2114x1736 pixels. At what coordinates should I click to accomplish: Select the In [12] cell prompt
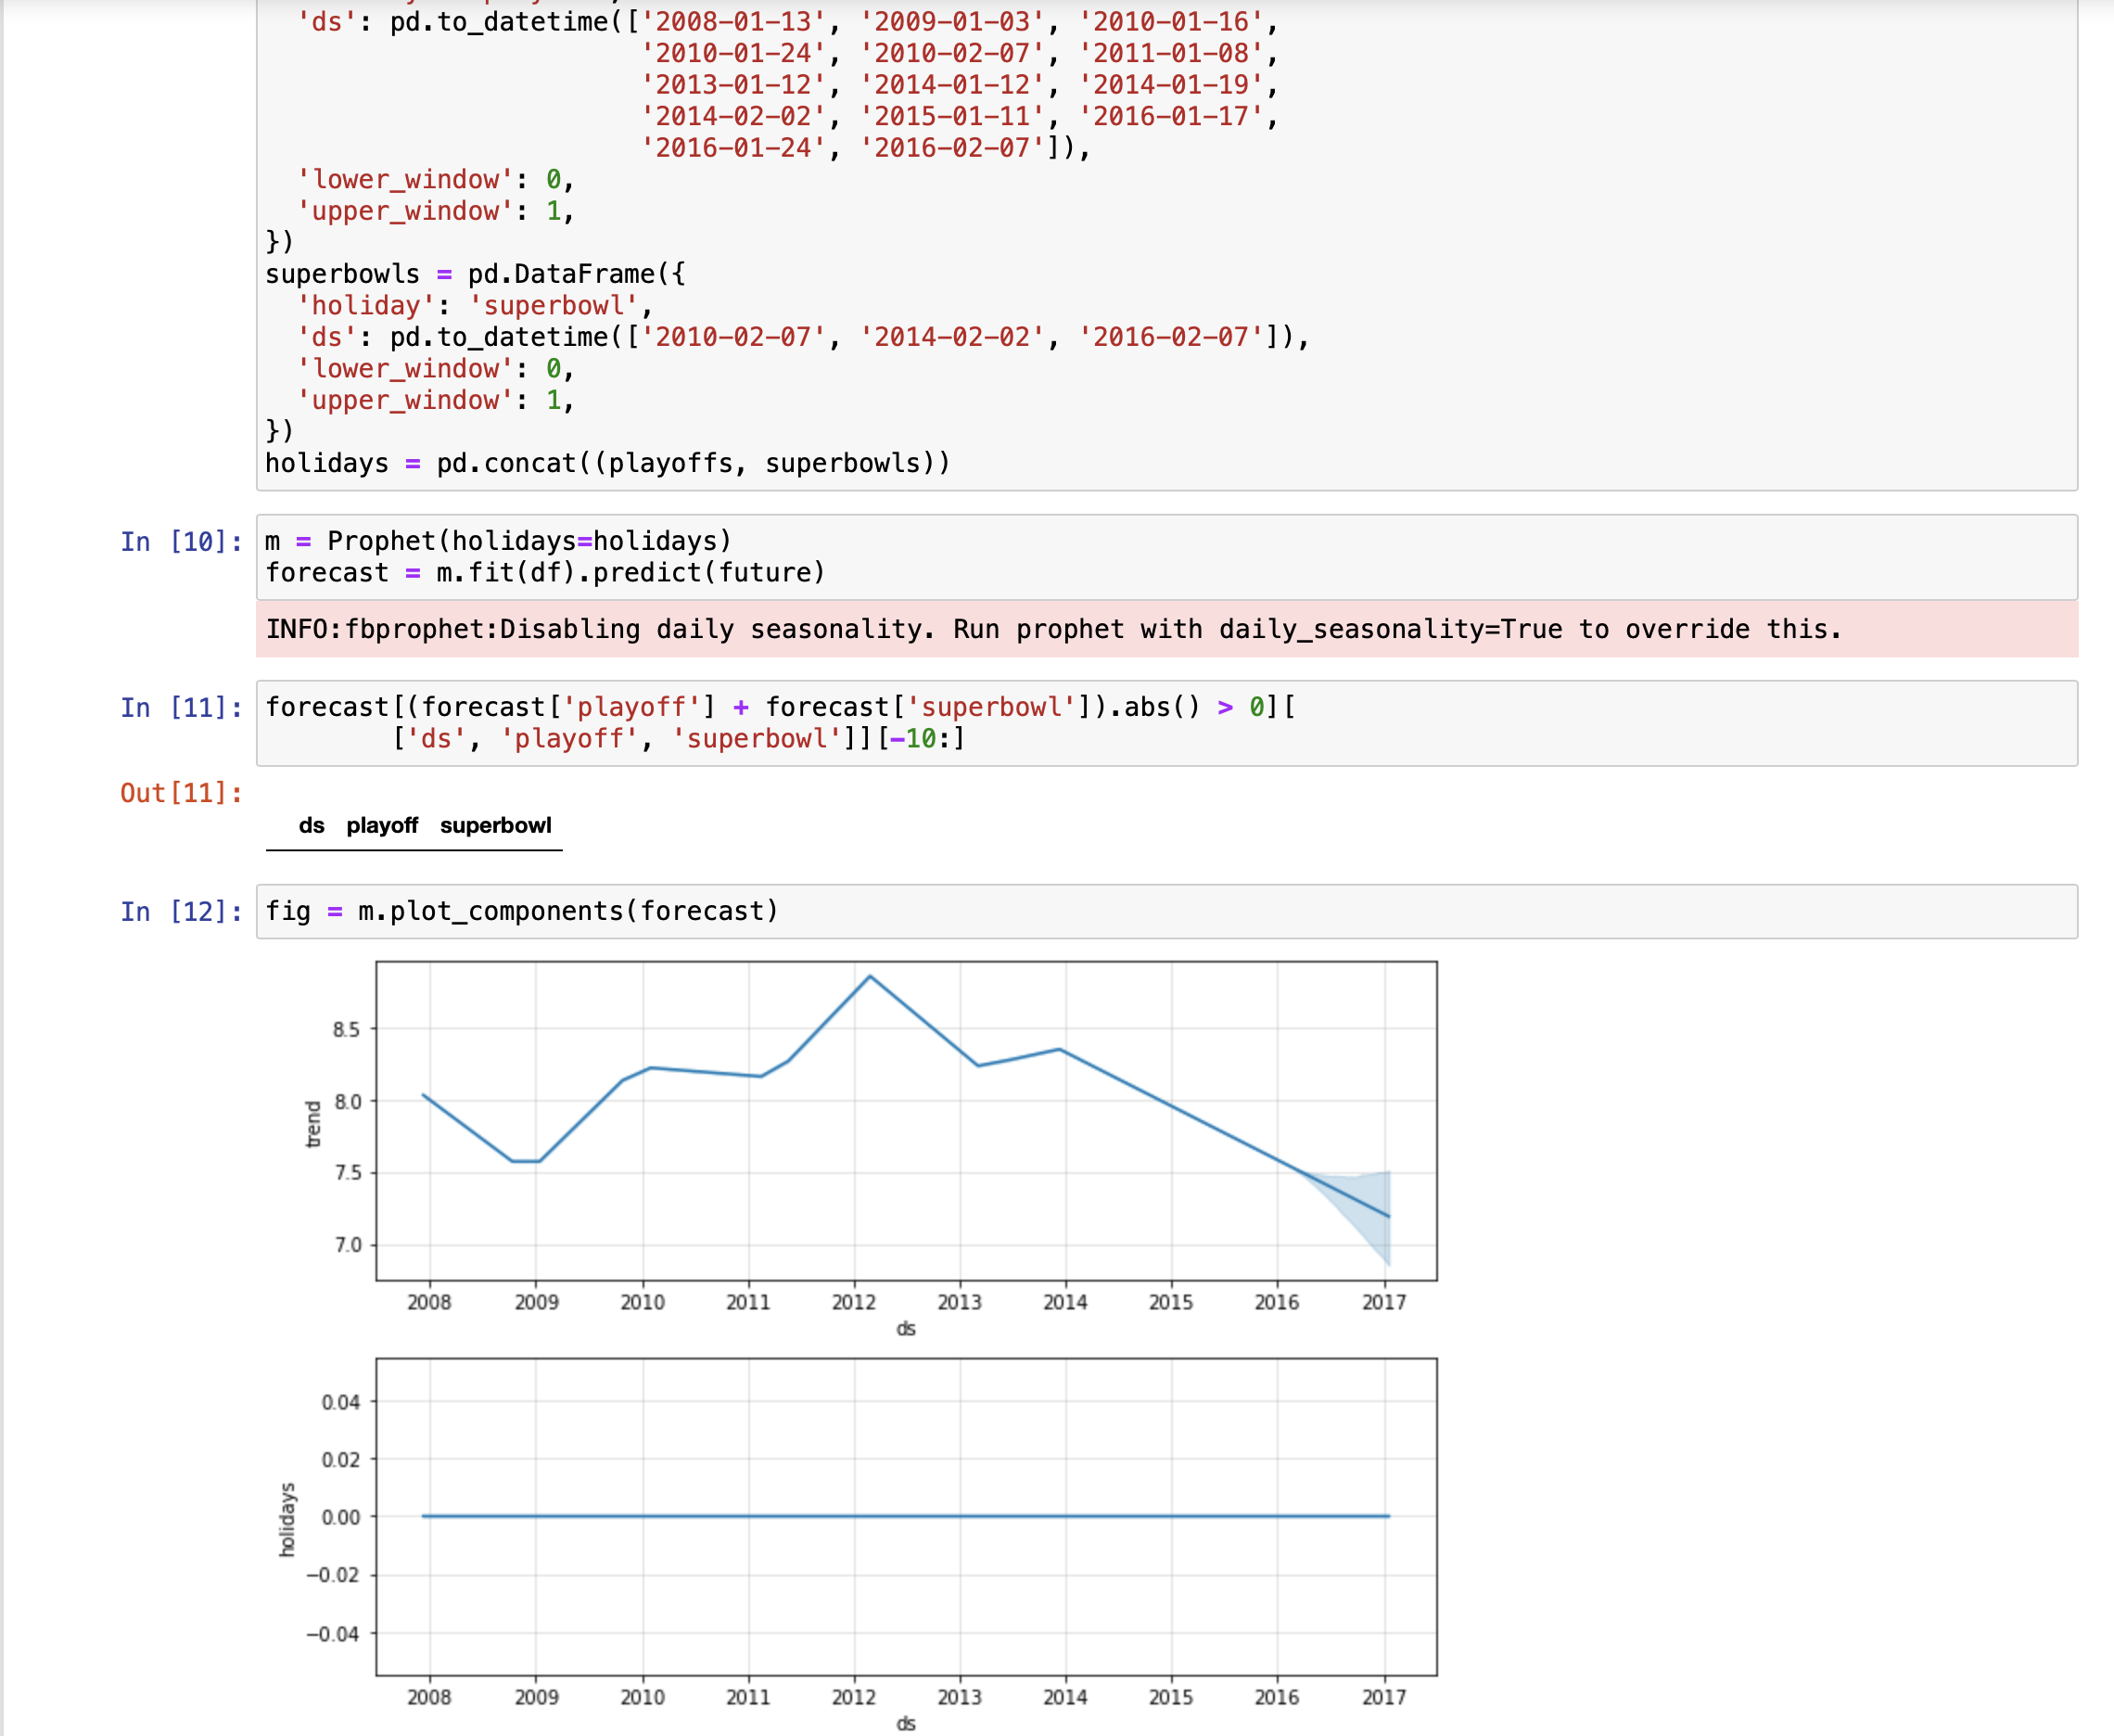tap(178, 911)
